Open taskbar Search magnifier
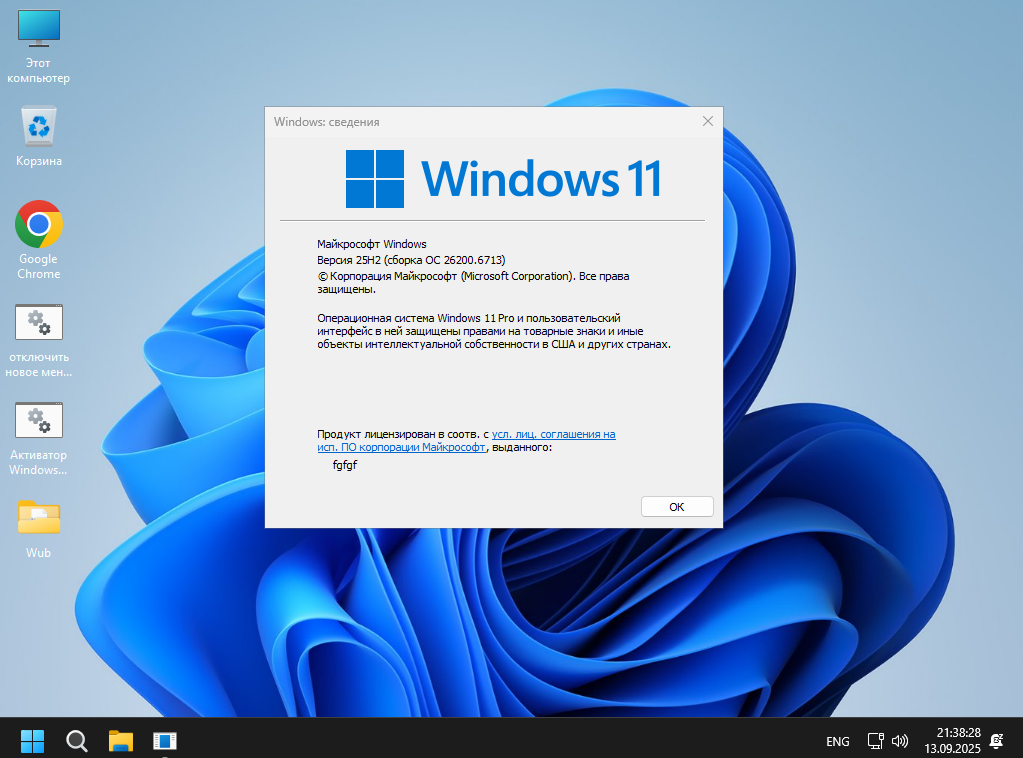This screenshot has width=1023, height=758. [76, 741]
